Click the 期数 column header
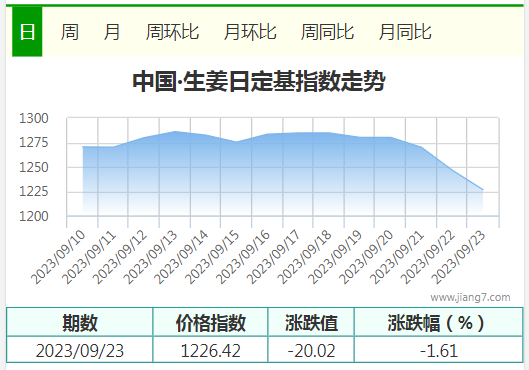The height and width of the screenshot is (370, 529). (80, 322)
